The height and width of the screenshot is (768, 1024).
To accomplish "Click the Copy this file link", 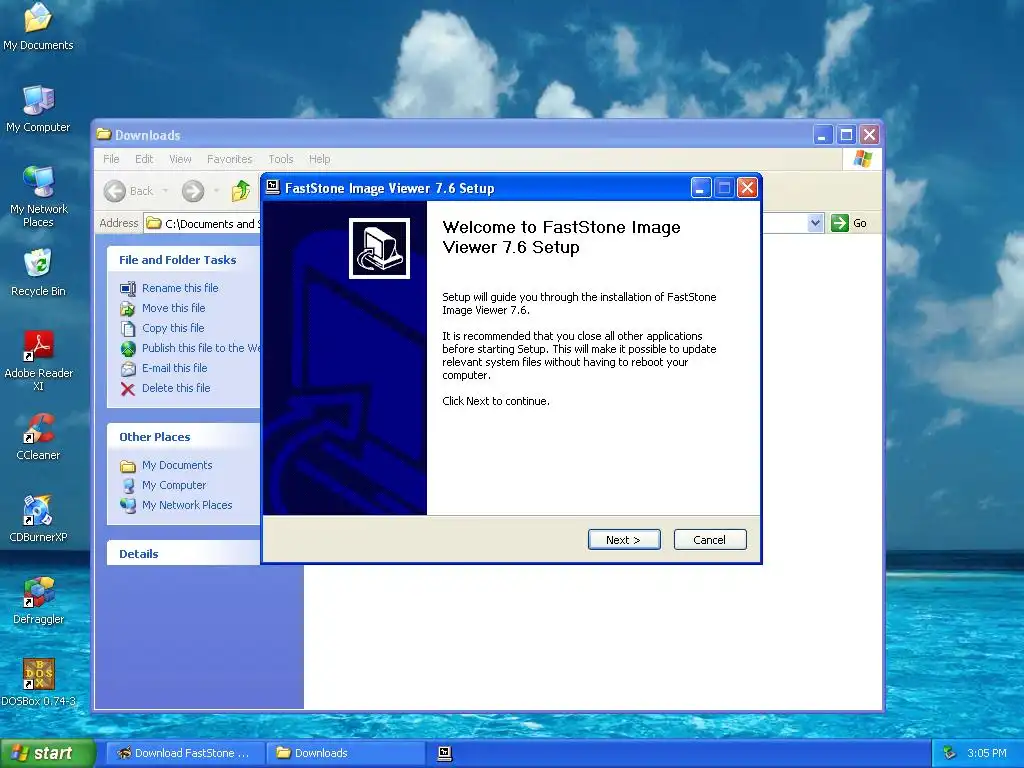I will point(173,328).
